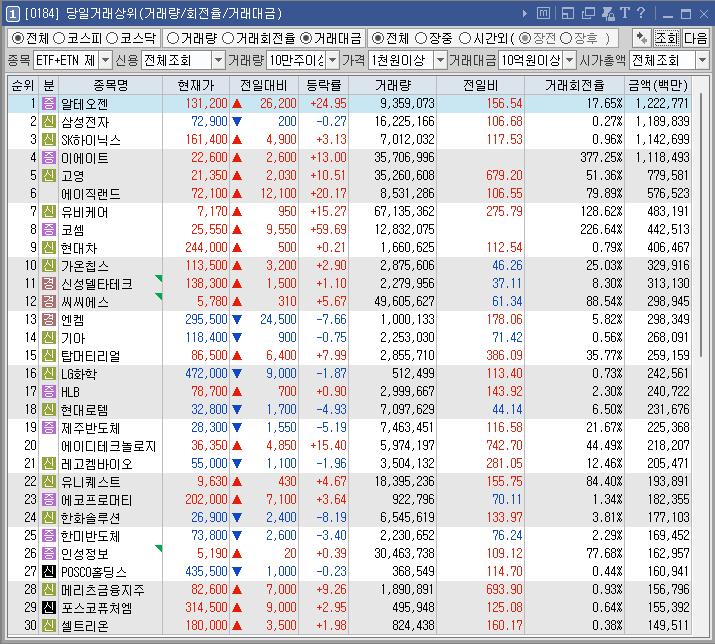Select the 코스피 radio button

59,38
